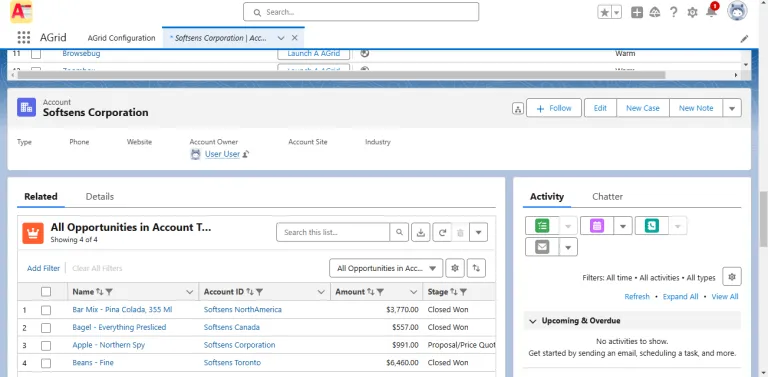Open the grid settings gear icon
Image resolution: width=768 pixels, height=377 pixels.
[455, 268]
